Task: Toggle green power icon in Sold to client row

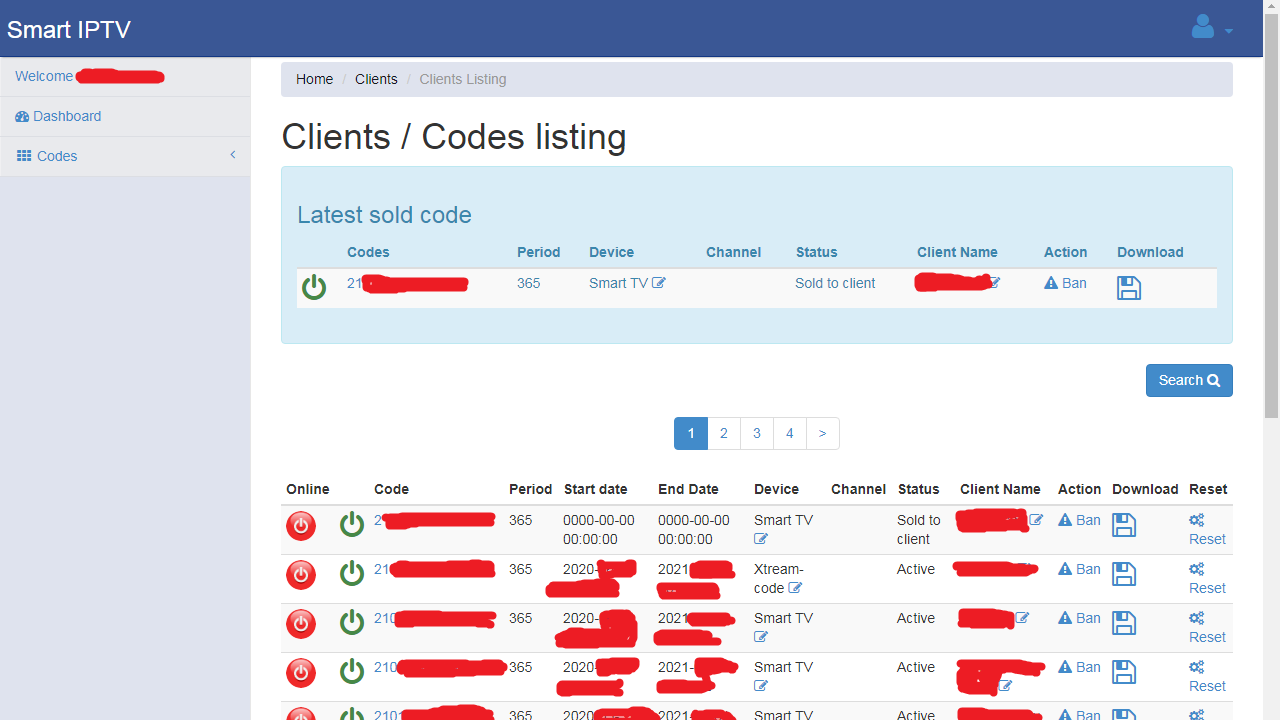Action: tap(352, 524)
